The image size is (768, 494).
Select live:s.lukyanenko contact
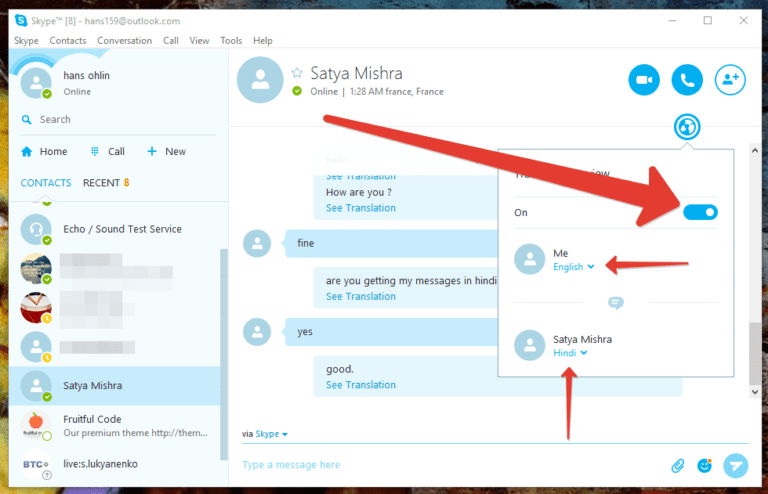click(x=115, y=464)
